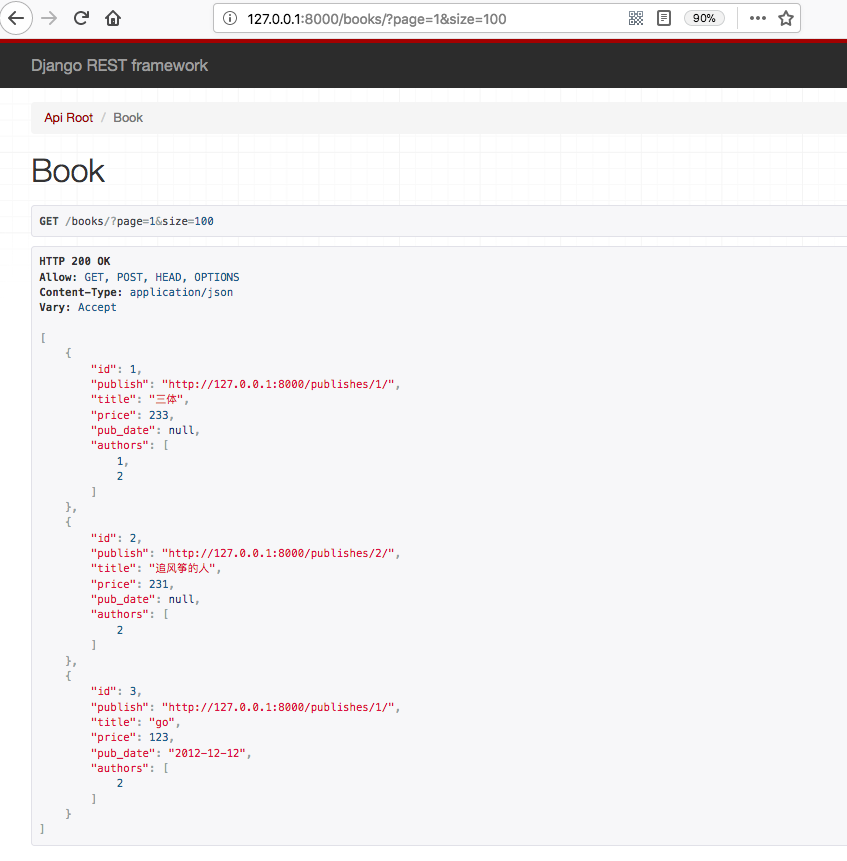Follow the publishes/1 URL in book id 3
The image size is (847, 861).
click(x=278, y=707)
